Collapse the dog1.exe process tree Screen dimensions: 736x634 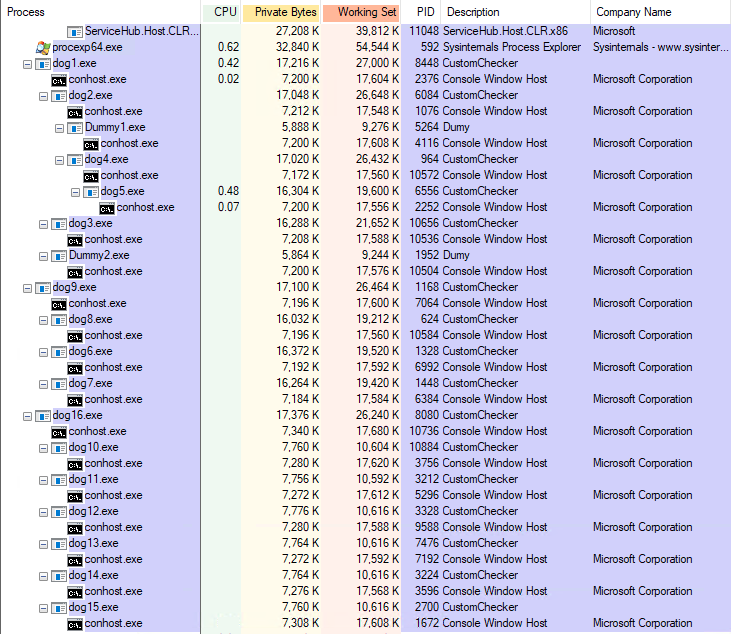(x=27, y=64)
